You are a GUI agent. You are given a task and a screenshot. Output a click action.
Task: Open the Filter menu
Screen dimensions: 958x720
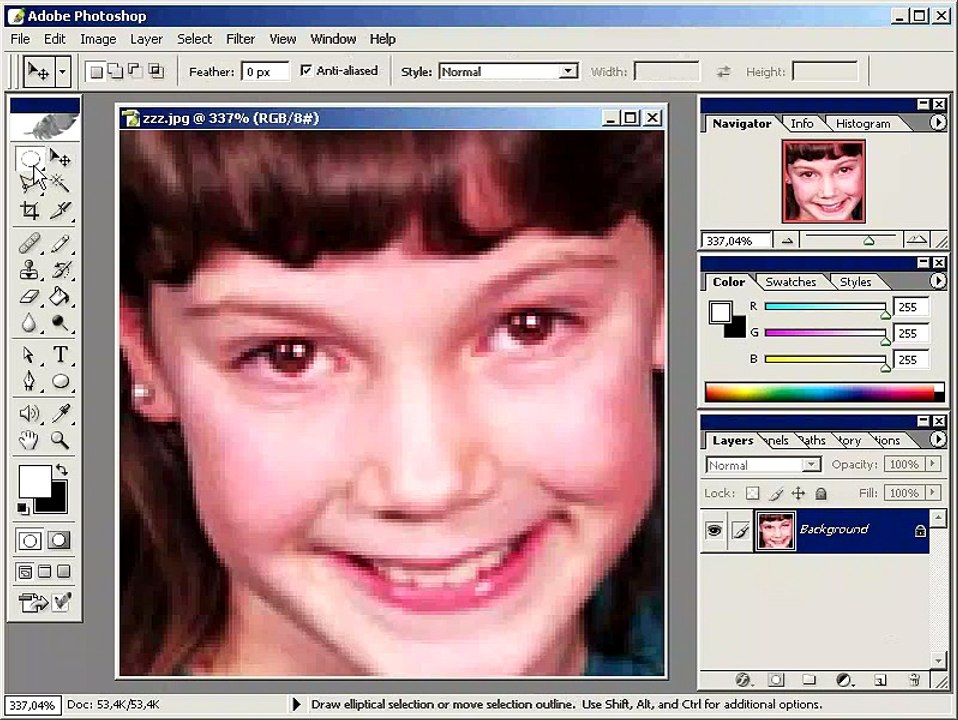tap(240, 39)
